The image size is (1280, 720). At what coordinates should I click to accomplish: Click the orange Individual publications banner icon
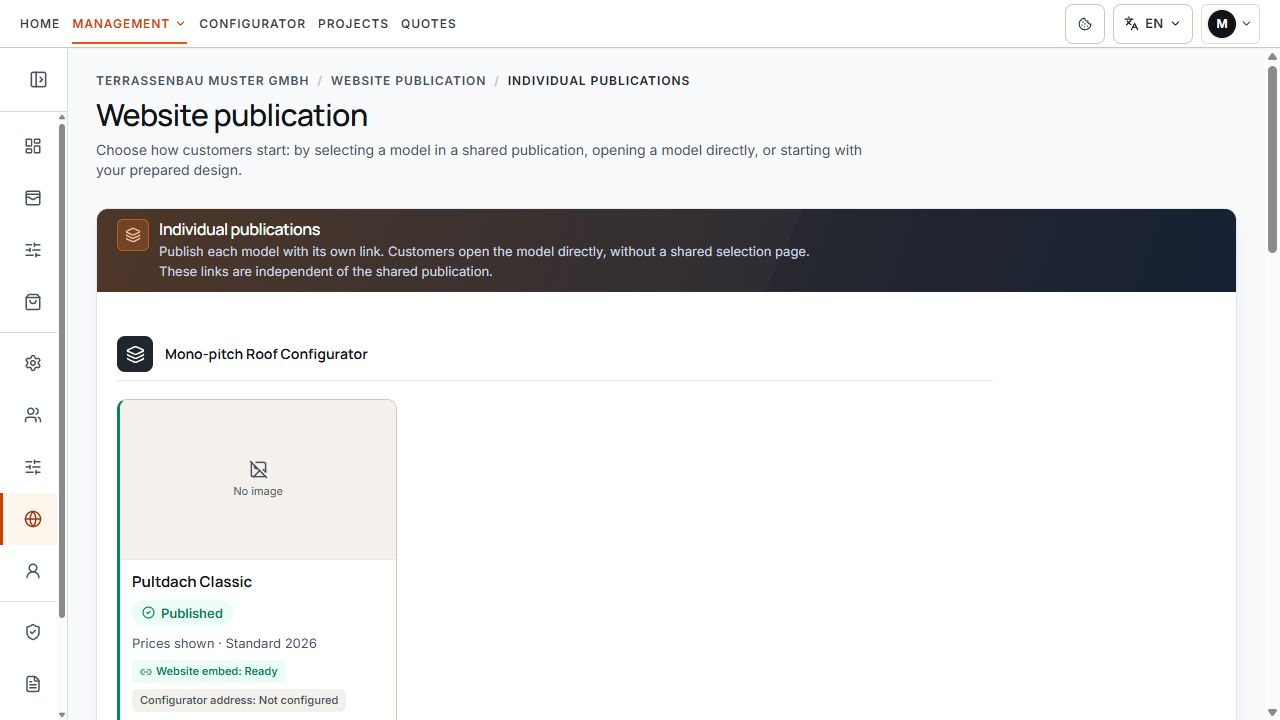[x=133, y=235]
